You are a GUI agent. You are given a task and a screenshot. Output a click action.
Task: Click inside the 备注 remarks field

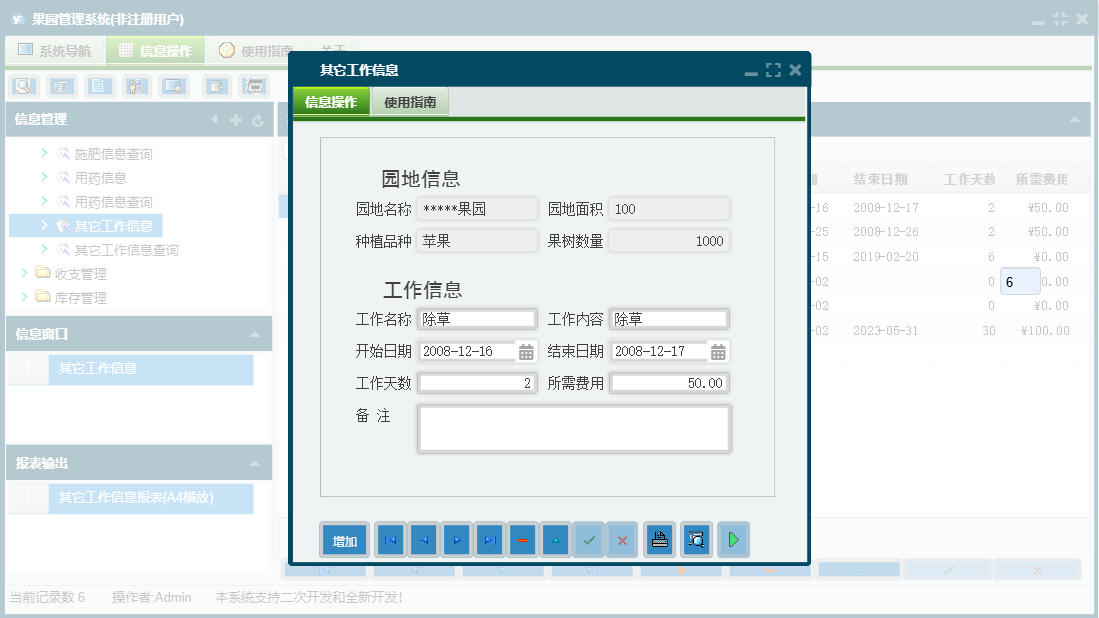[574, 428]
